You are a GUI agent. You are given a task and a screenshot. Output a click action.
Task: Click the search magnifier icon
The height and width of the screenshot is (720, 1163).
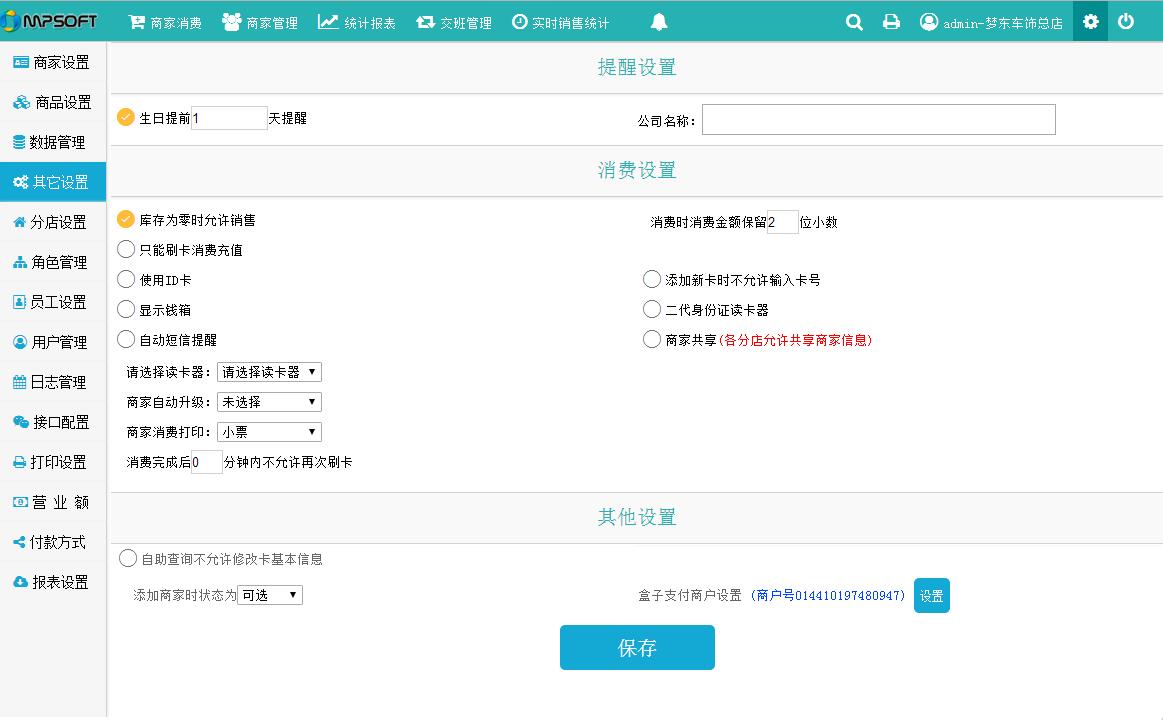[x=854, y=22]
